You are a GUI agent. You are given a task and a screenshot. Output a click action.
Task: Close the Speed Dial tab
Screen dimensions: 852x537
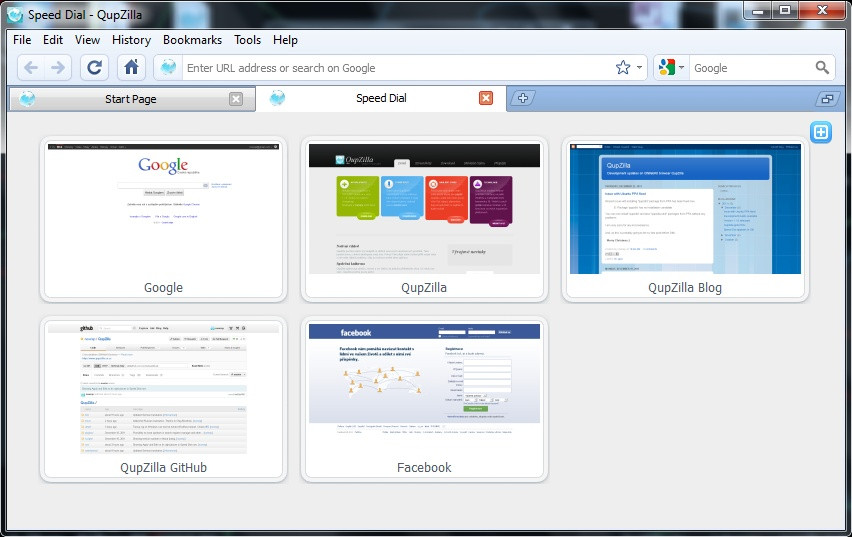486,98
